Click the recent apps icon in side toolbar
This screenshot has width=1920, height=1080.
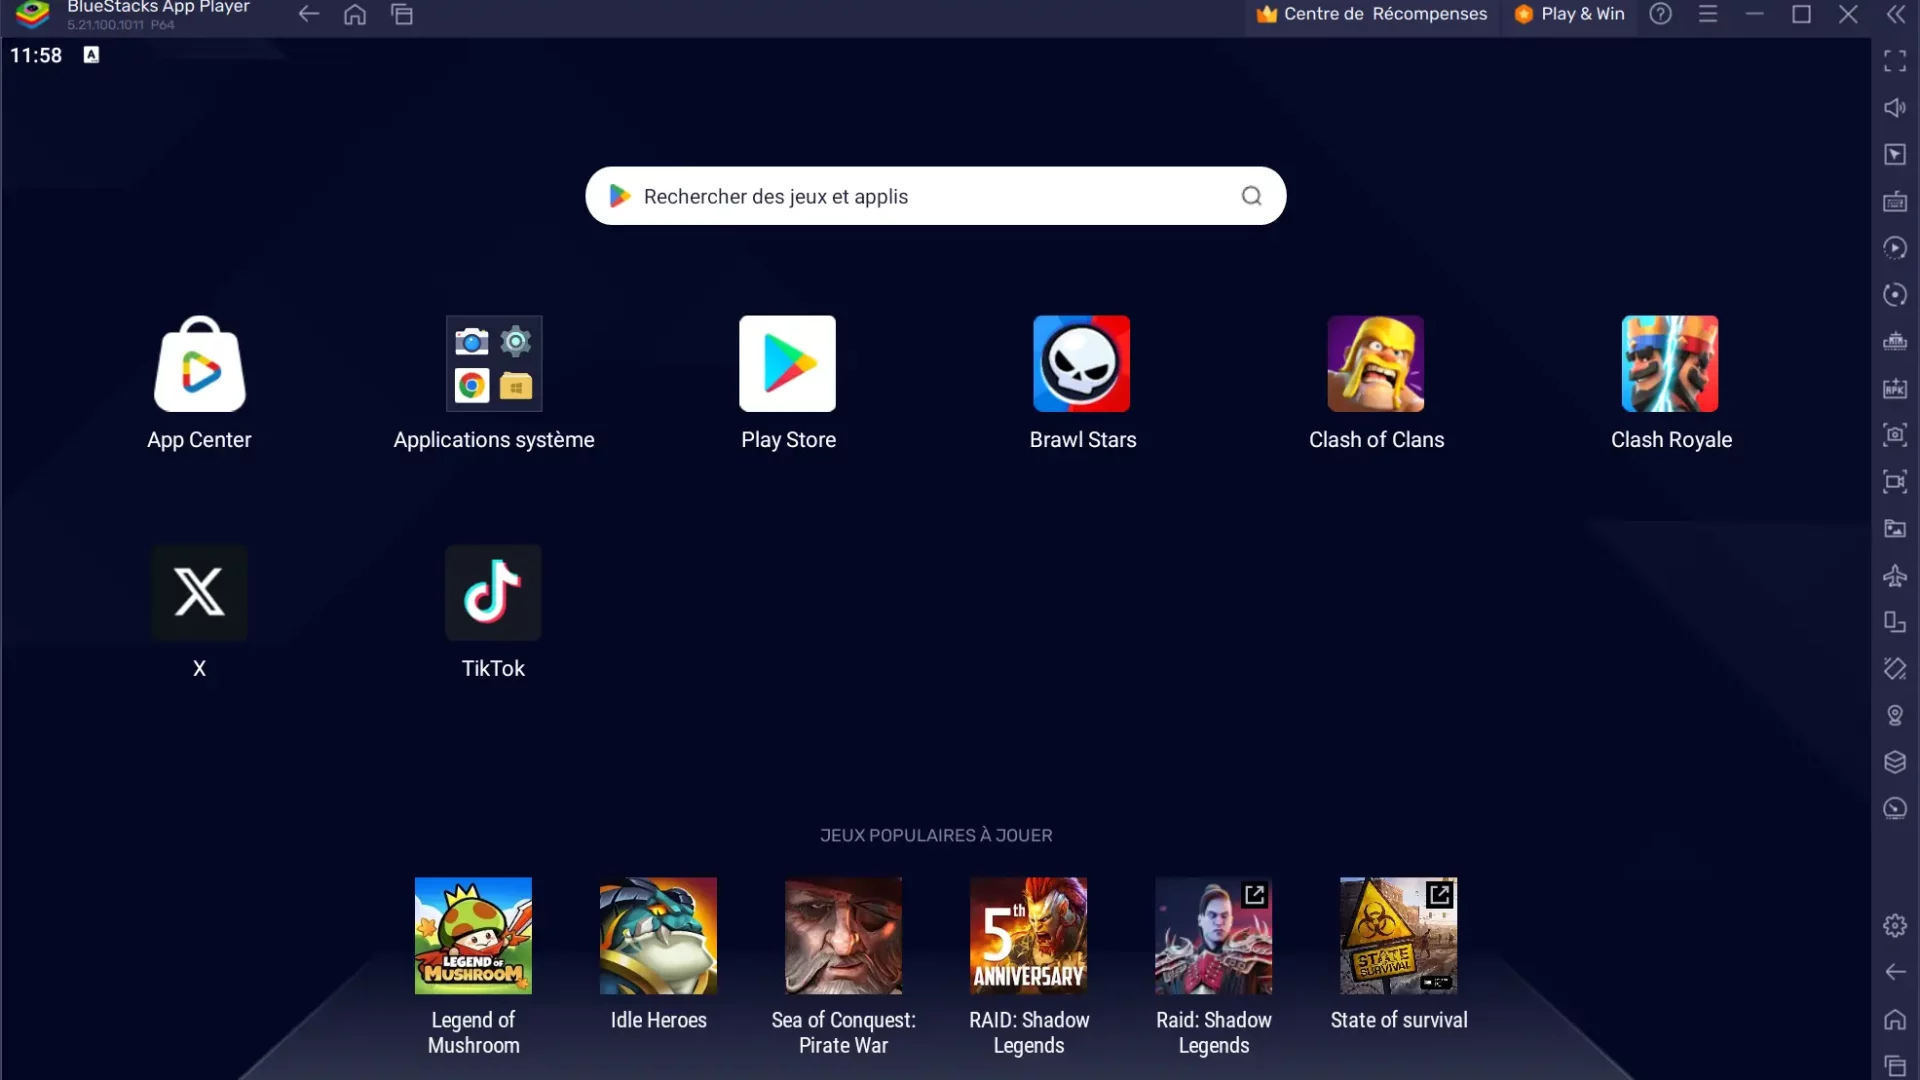(1895, 1066)
